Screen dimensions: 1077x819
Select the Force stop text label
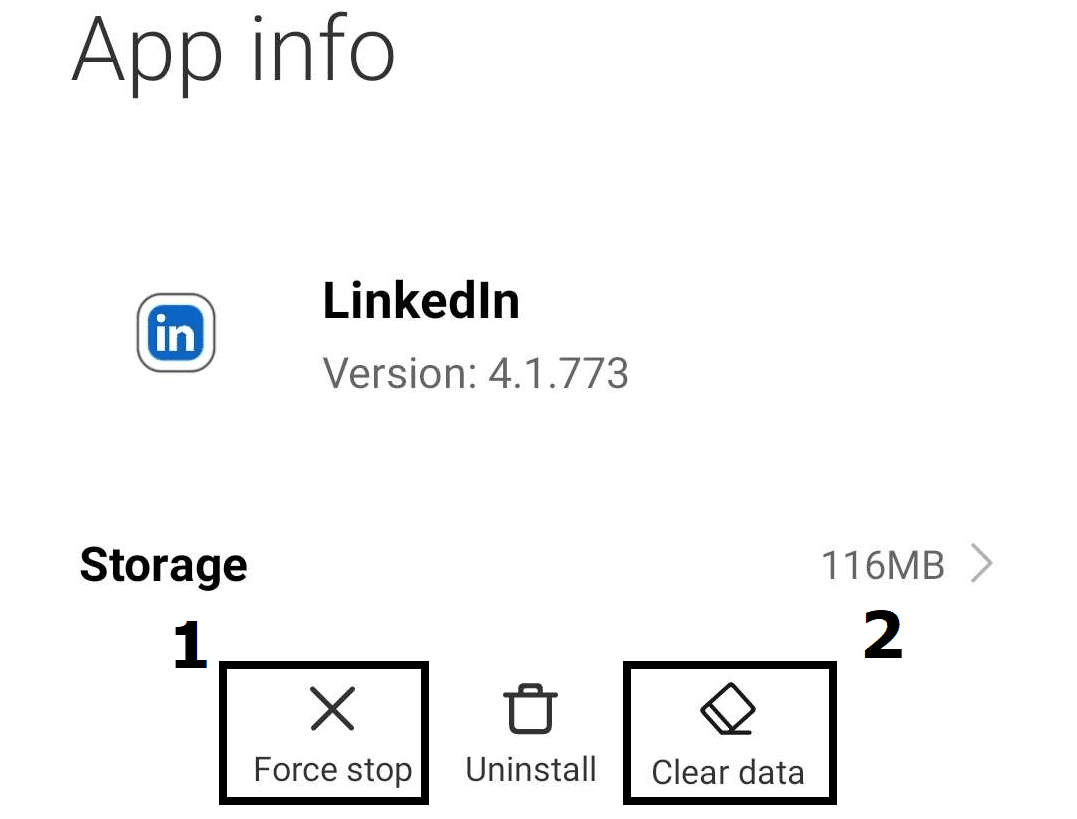pyautogui.click(x=332, y=770)
